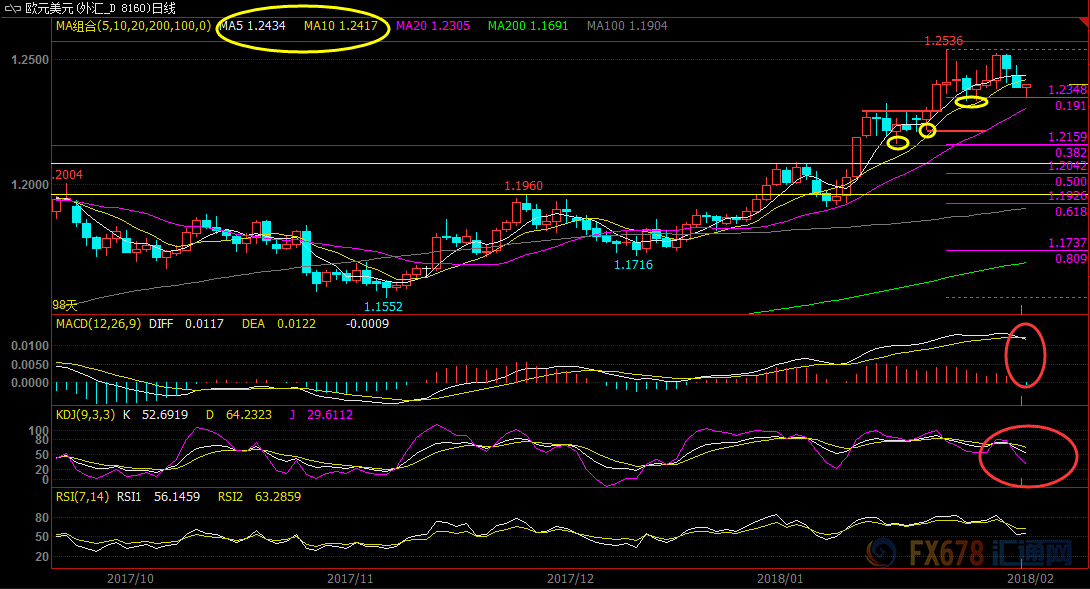Click the 1.1960 peak price label

[x=523, y=186]
